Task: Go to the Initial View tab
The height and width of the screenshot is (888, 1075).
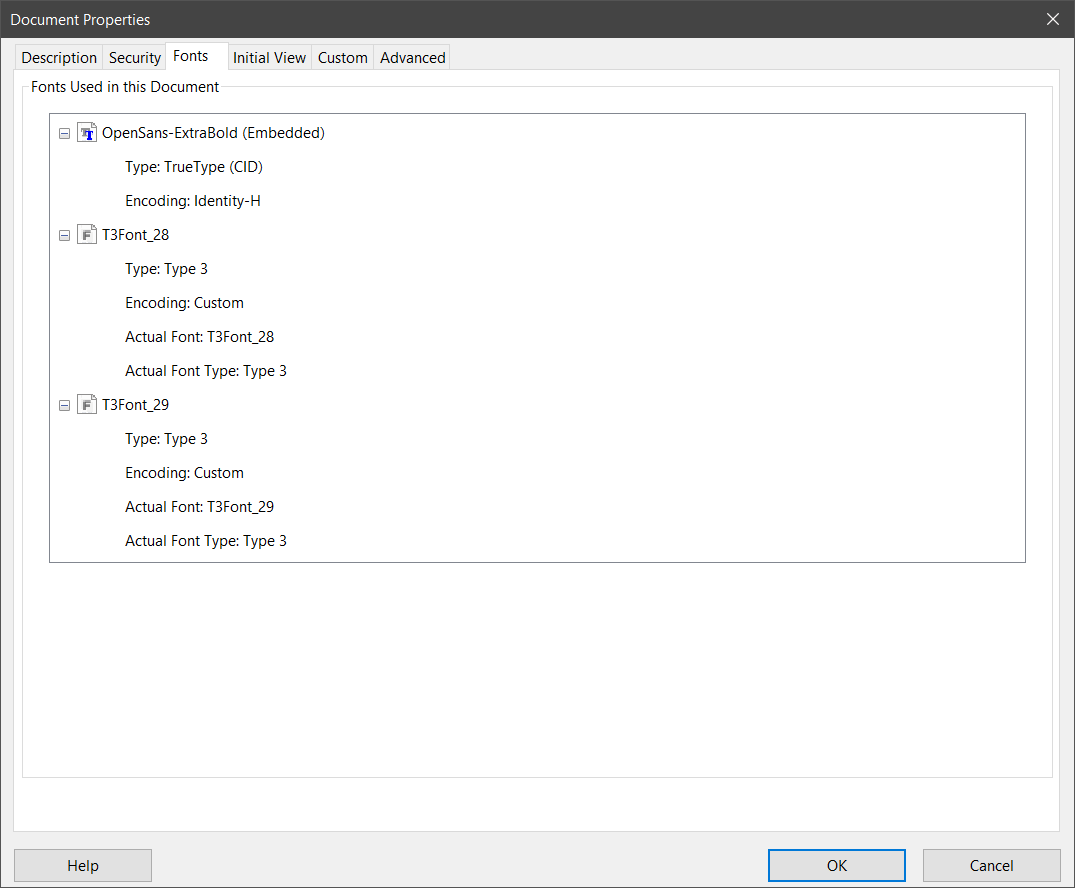Action: (269, 58)
